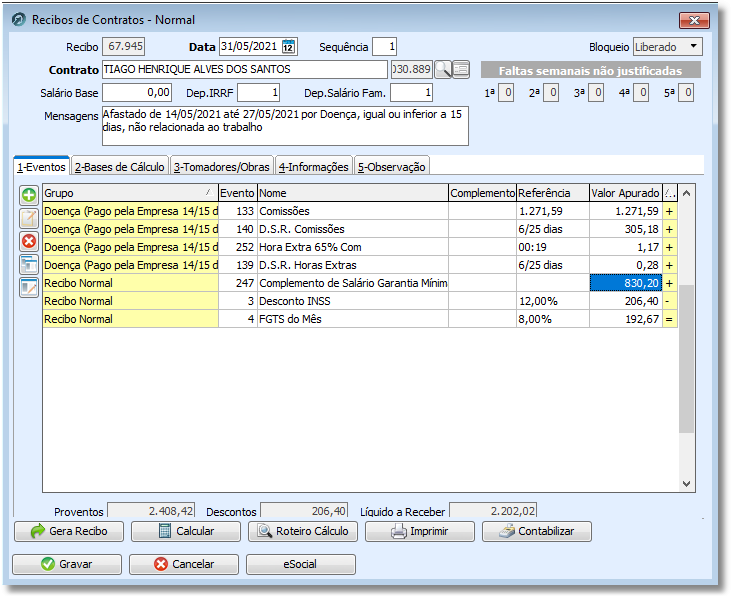Screen dimensions: 732x599
Task: Click the window layout icon in side toolbar
Action: coord(29,264)
